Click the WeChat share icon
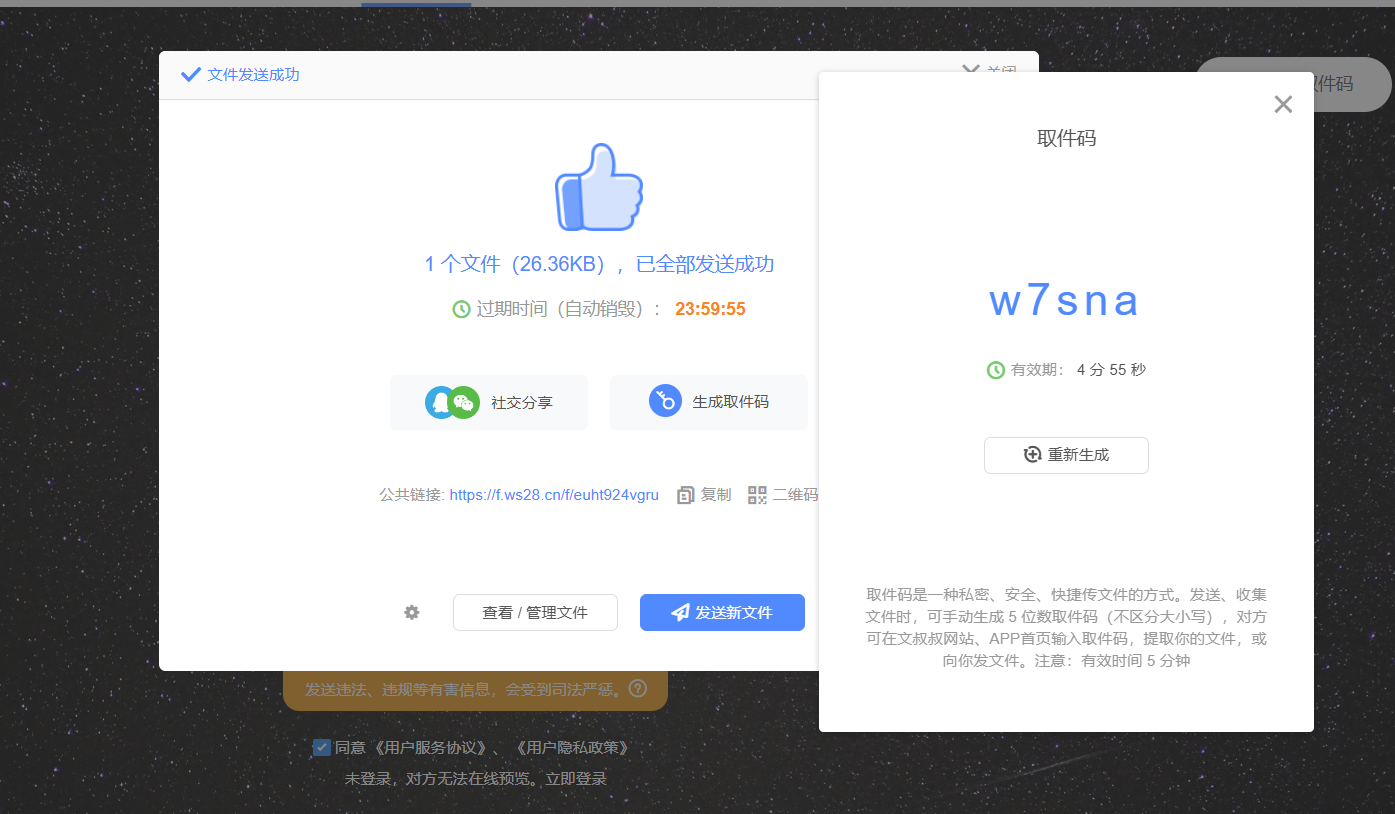The height and width of the screenshot is (814, 1395). click(x=463, y=402)
